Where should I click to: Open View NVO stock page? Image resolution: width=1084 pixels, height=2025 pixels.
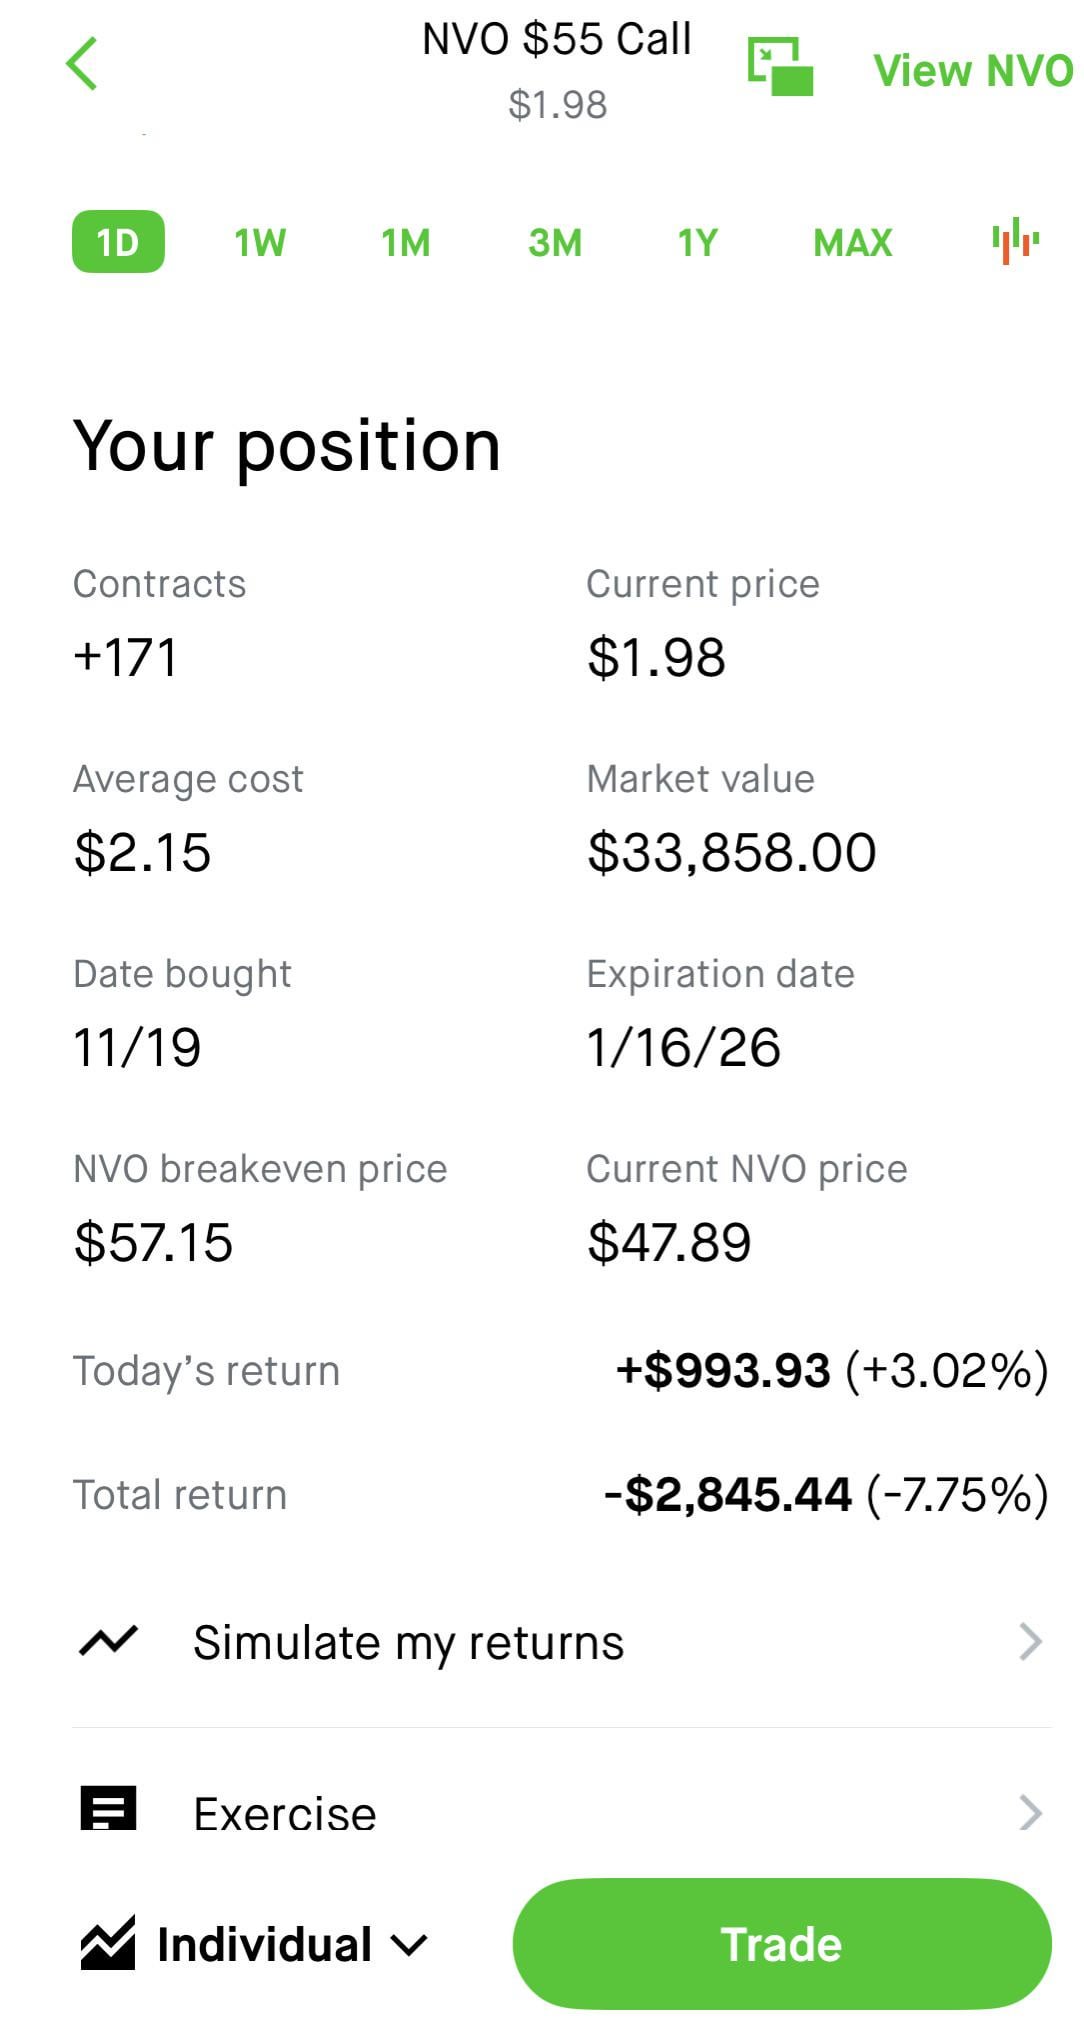[x=972, y=70]
